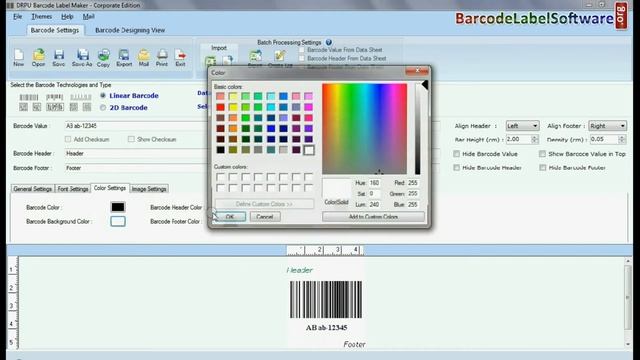Toggle Hide Barcode Value checkbox
640x360 pixels.
(x=457, y=154)
